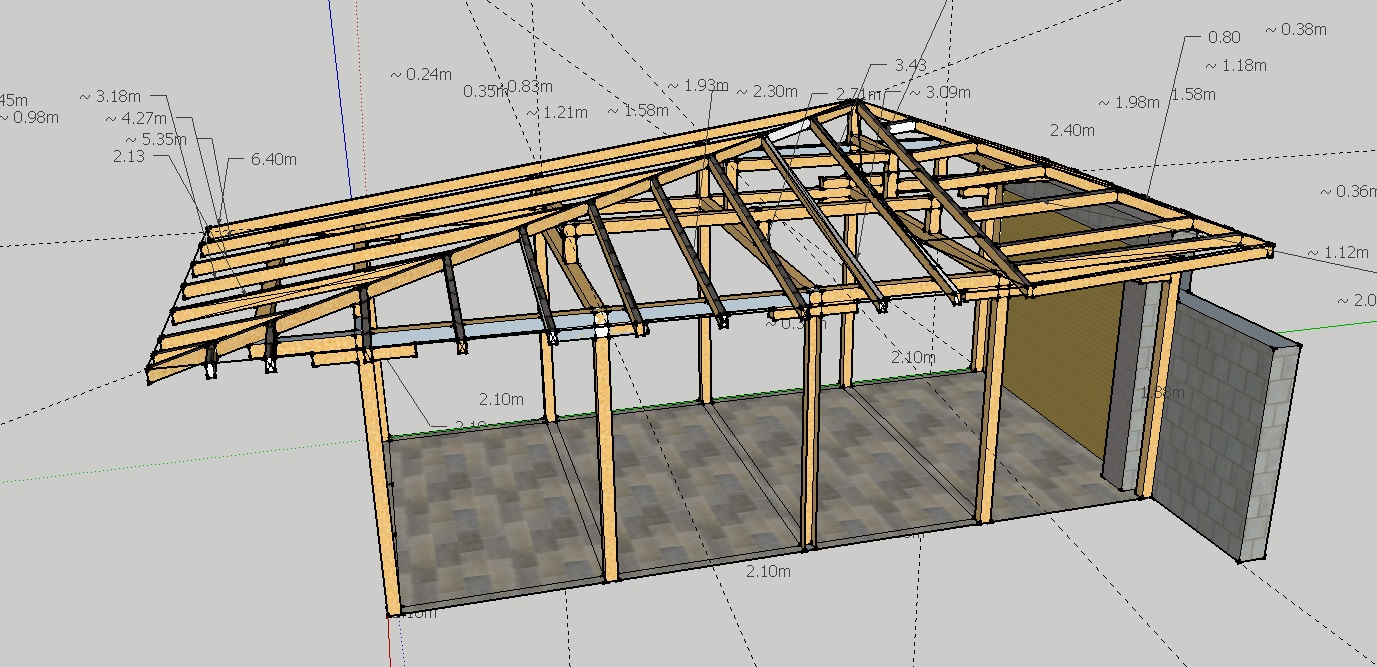Image resolution: width=1377 pixels, height=667 pixels.
Task: Pick the ~ 5.35m dimension label
Action: click(x=156, y=139)
